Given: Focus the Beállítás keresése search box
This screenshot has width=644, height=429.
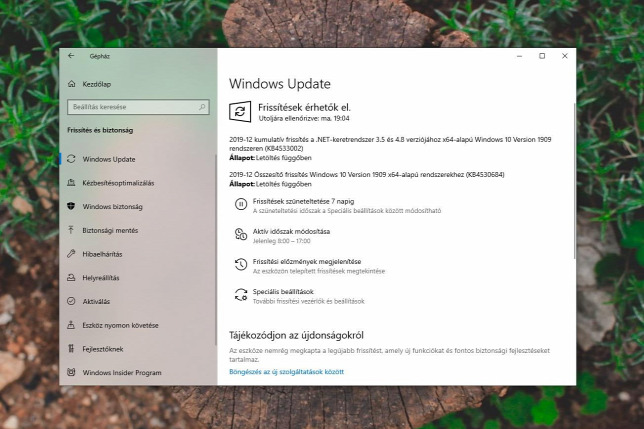Looking at the screenshot, I should 138,107.
